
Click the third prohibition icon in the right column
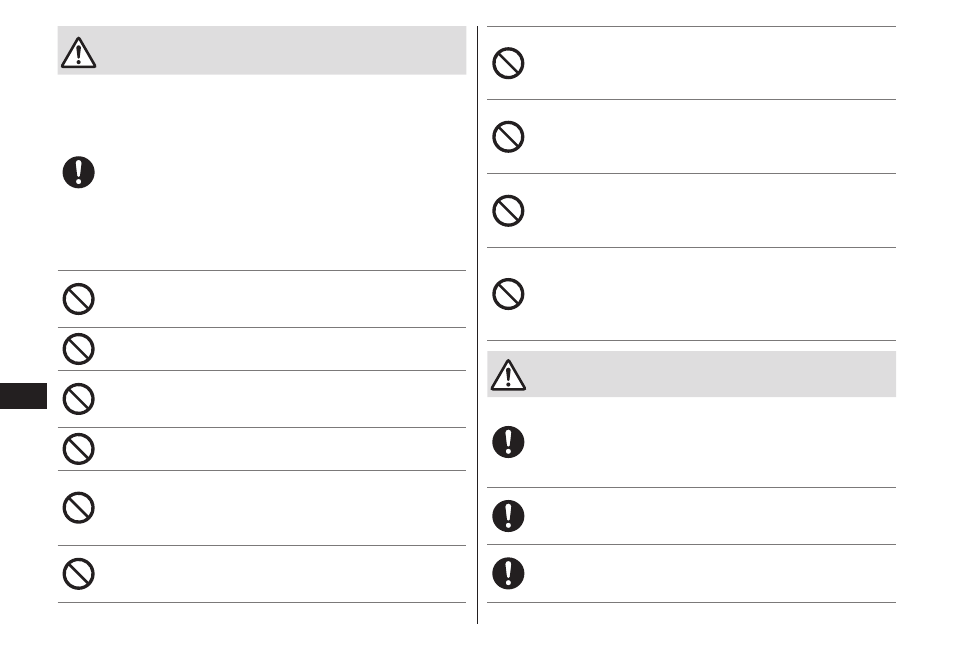tap(508, 210)
